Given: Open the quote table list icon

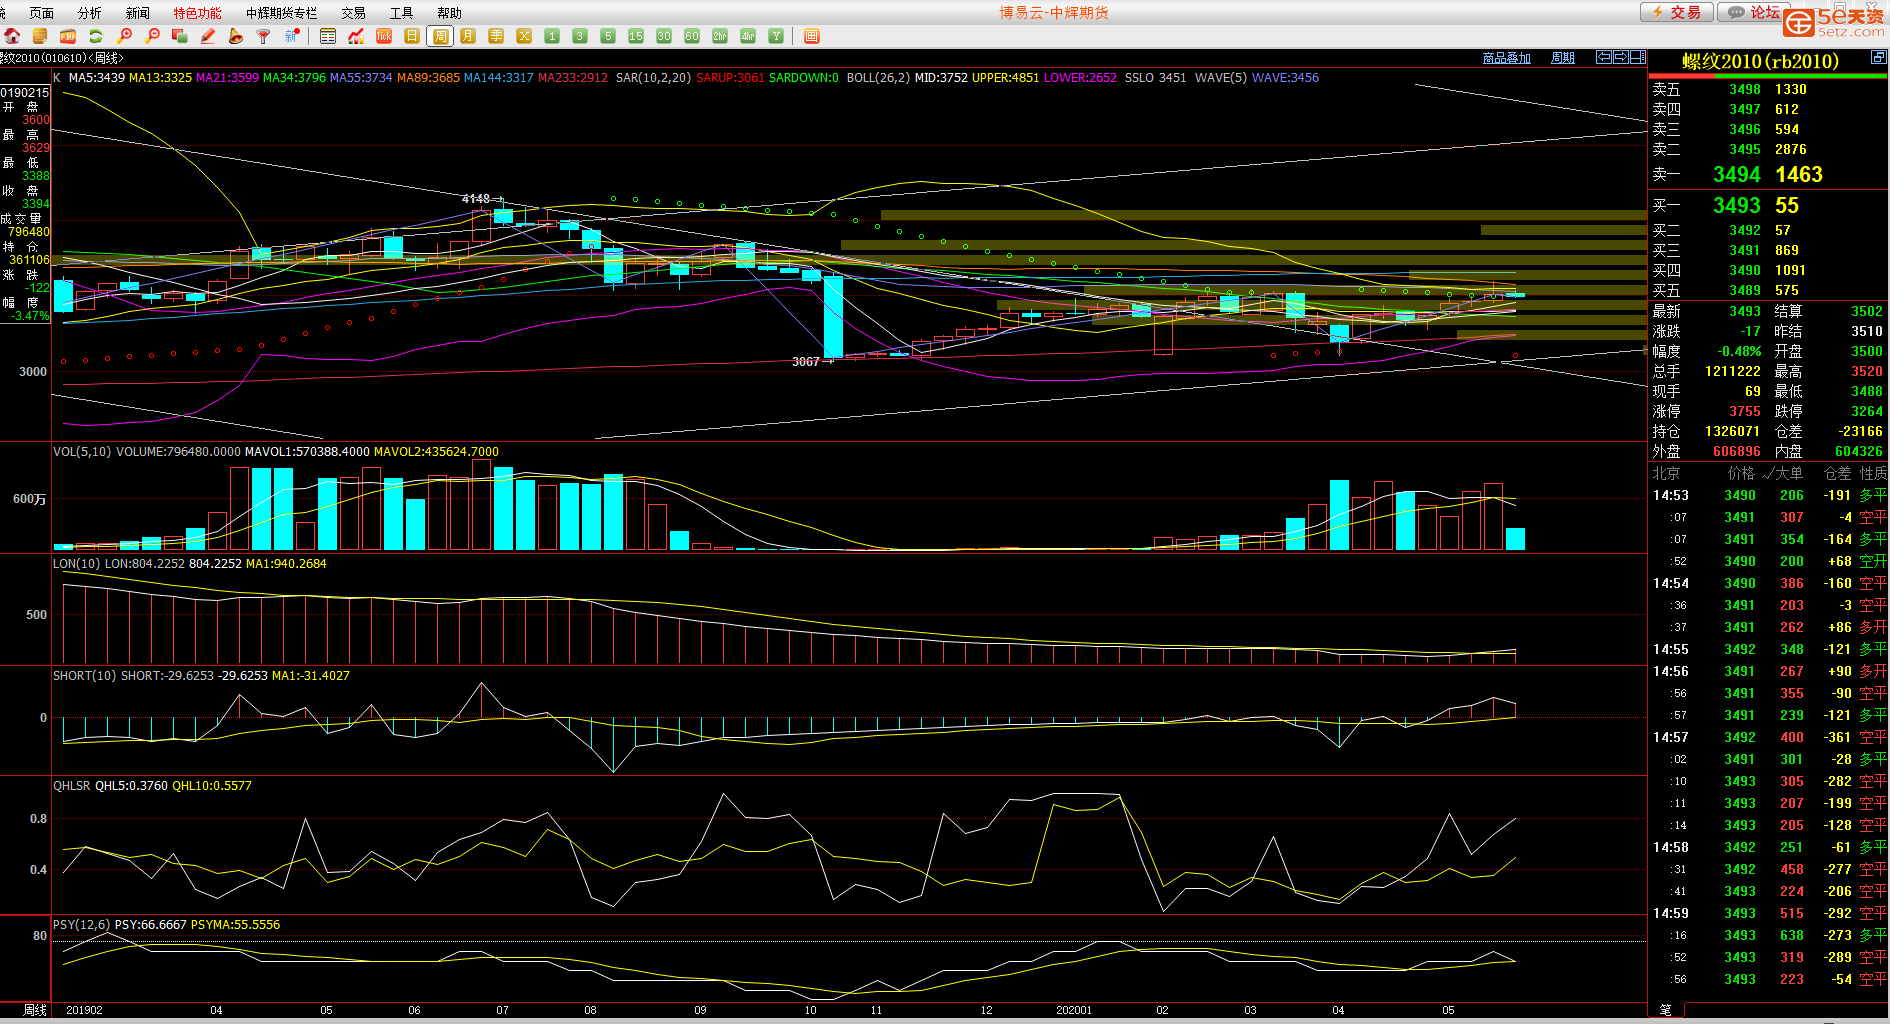Looking at the screenshot, I should tap(328, 36).
